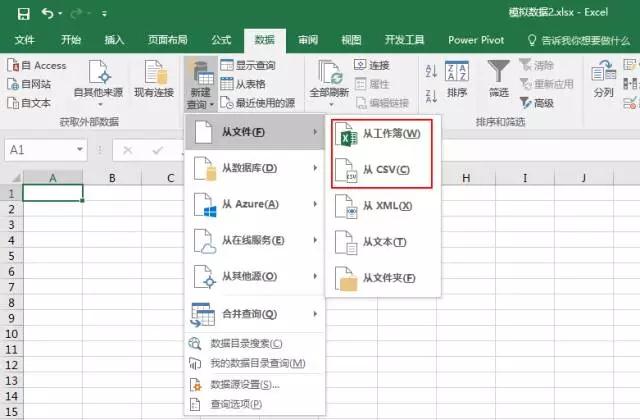Switch to the 审阅 tab

tap(308, 40)
